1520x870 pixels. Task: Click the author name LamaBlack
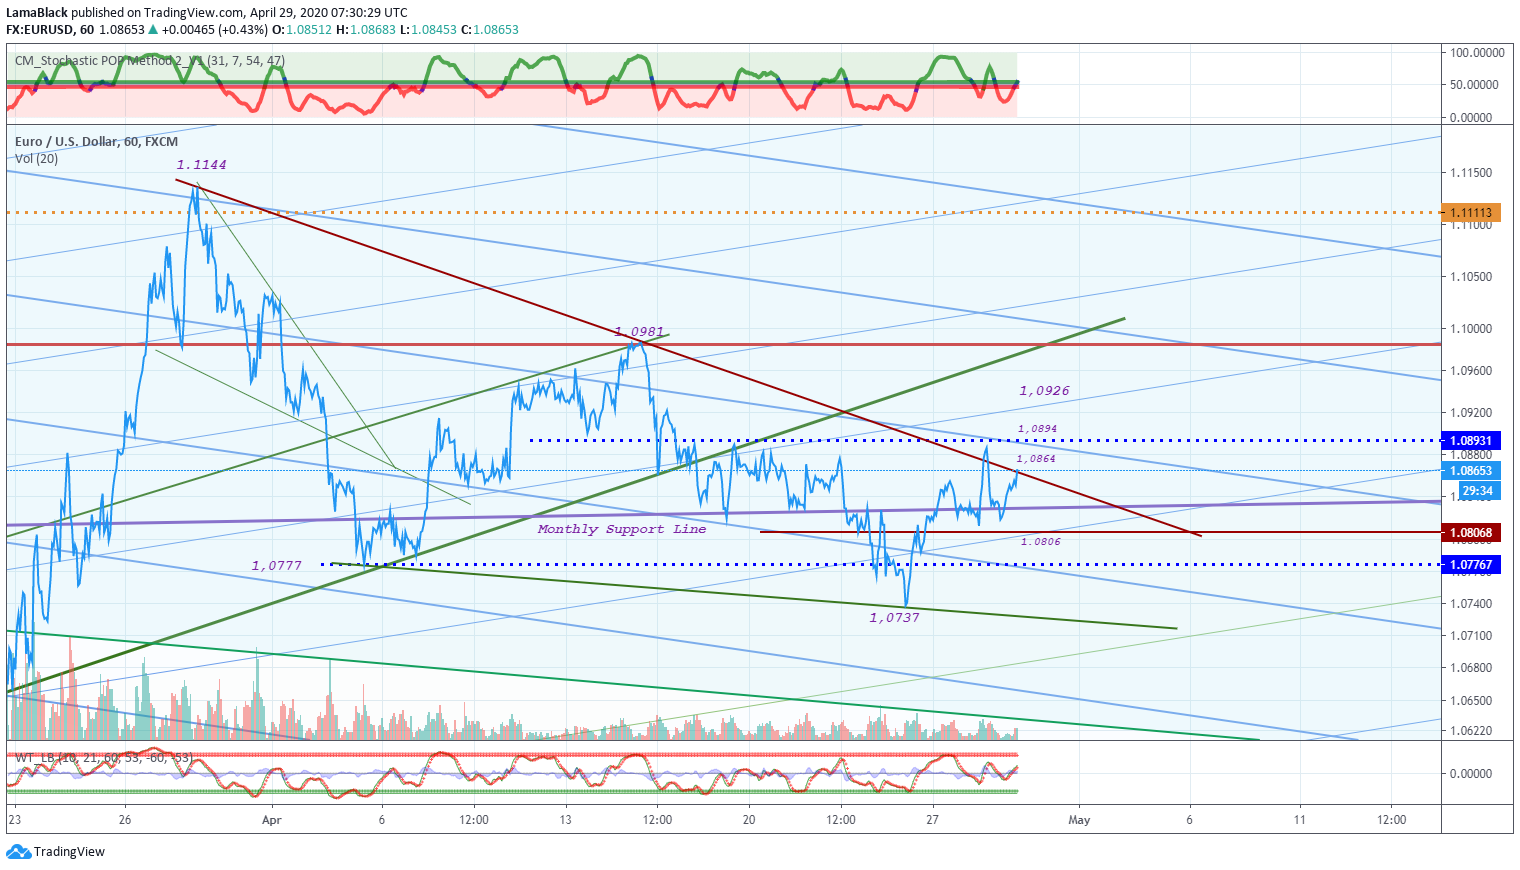pos(37,13)
